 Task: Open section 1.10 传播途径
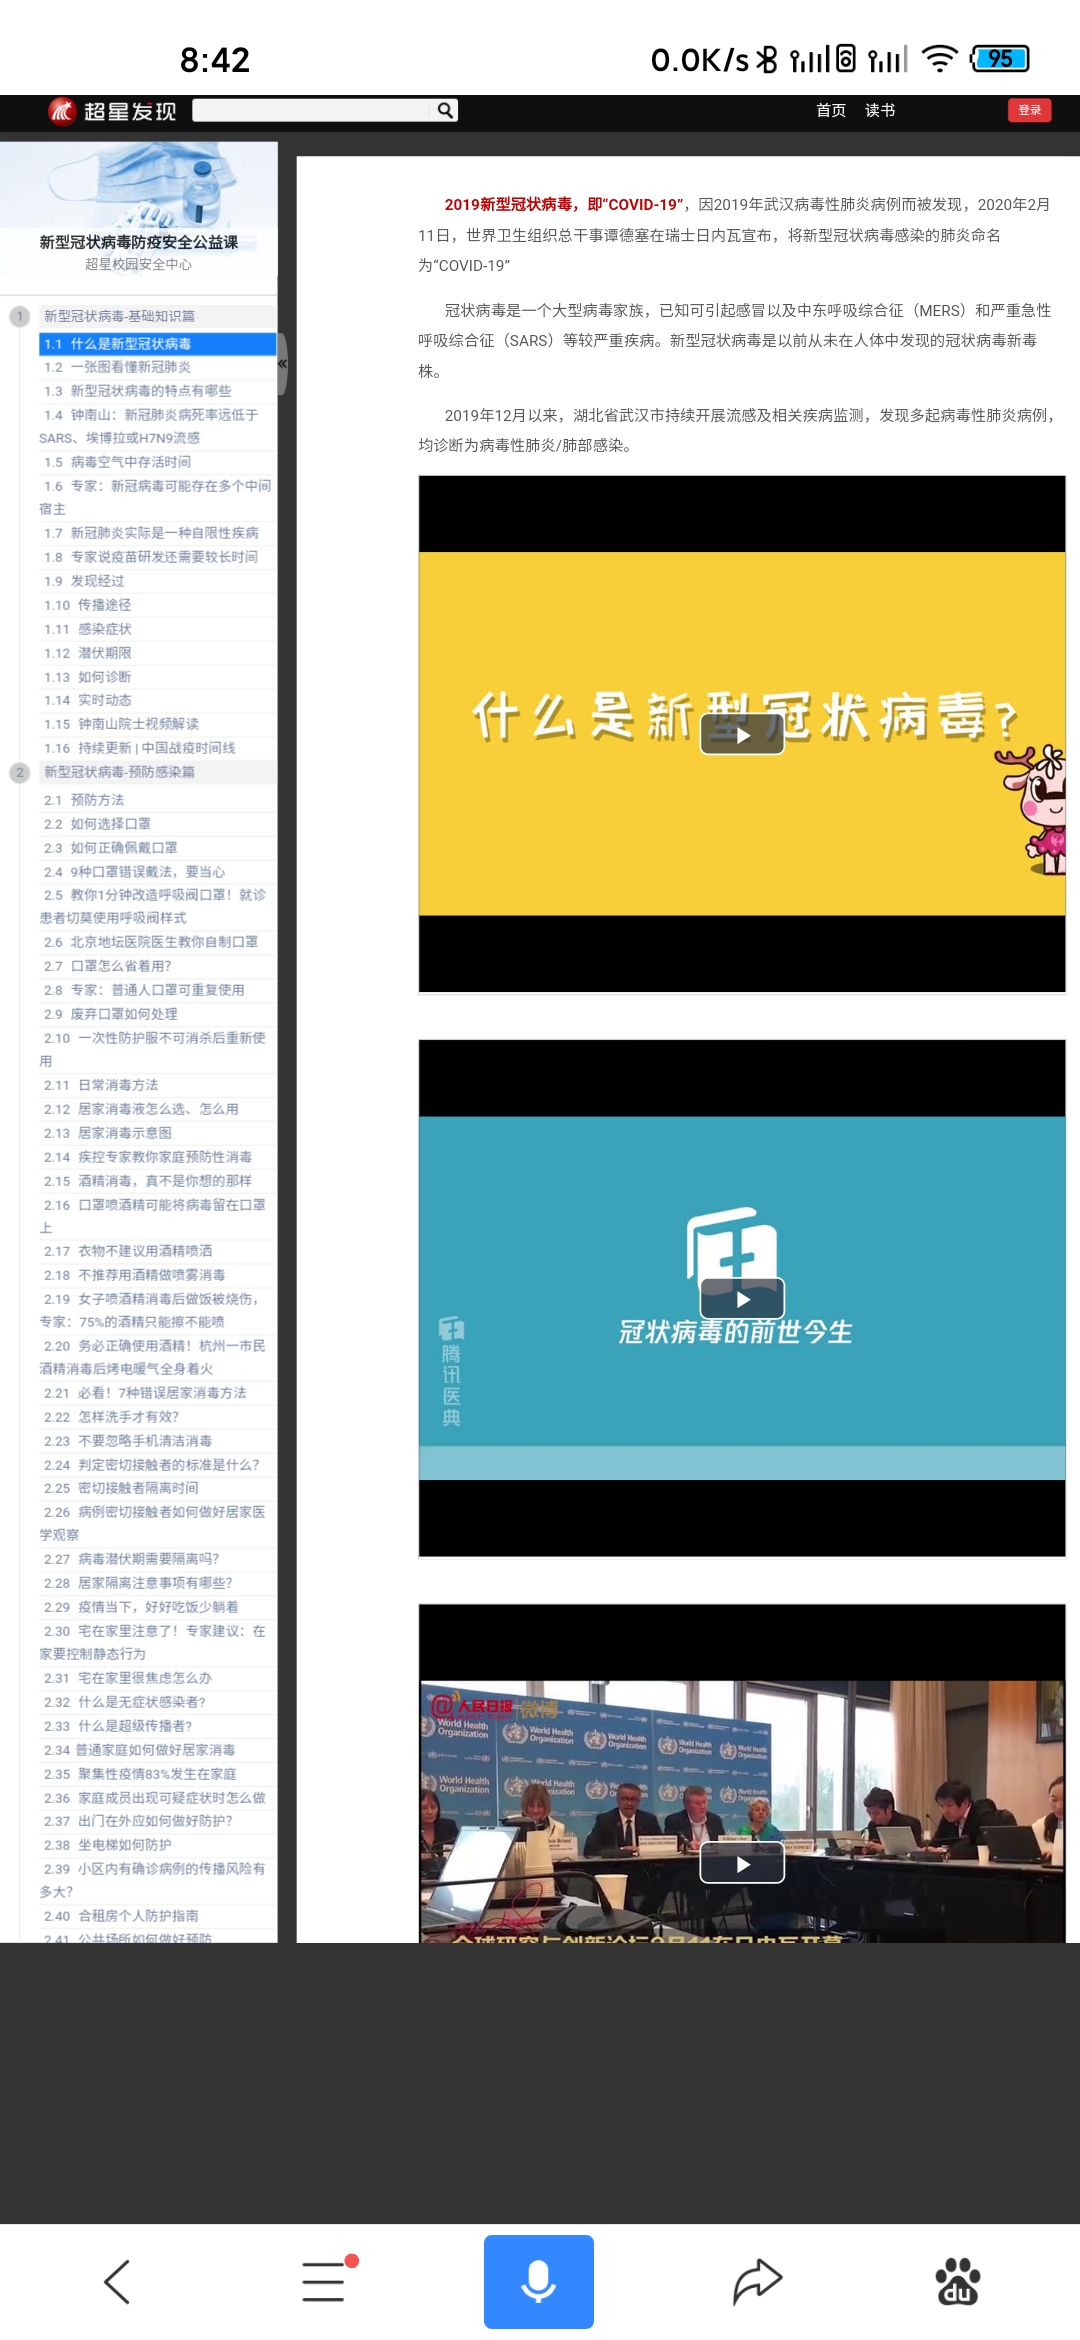104,605
